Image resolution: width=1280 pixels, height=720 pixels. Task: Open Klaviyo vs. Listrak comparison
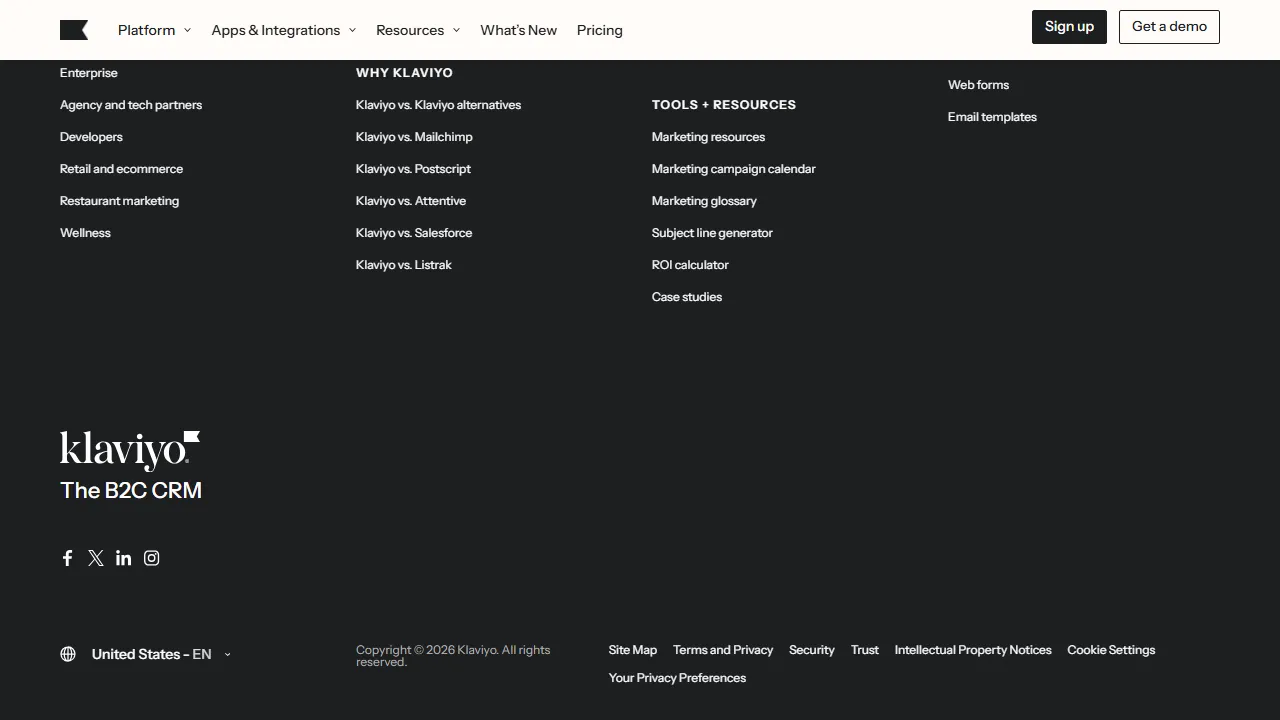point(404,265)
